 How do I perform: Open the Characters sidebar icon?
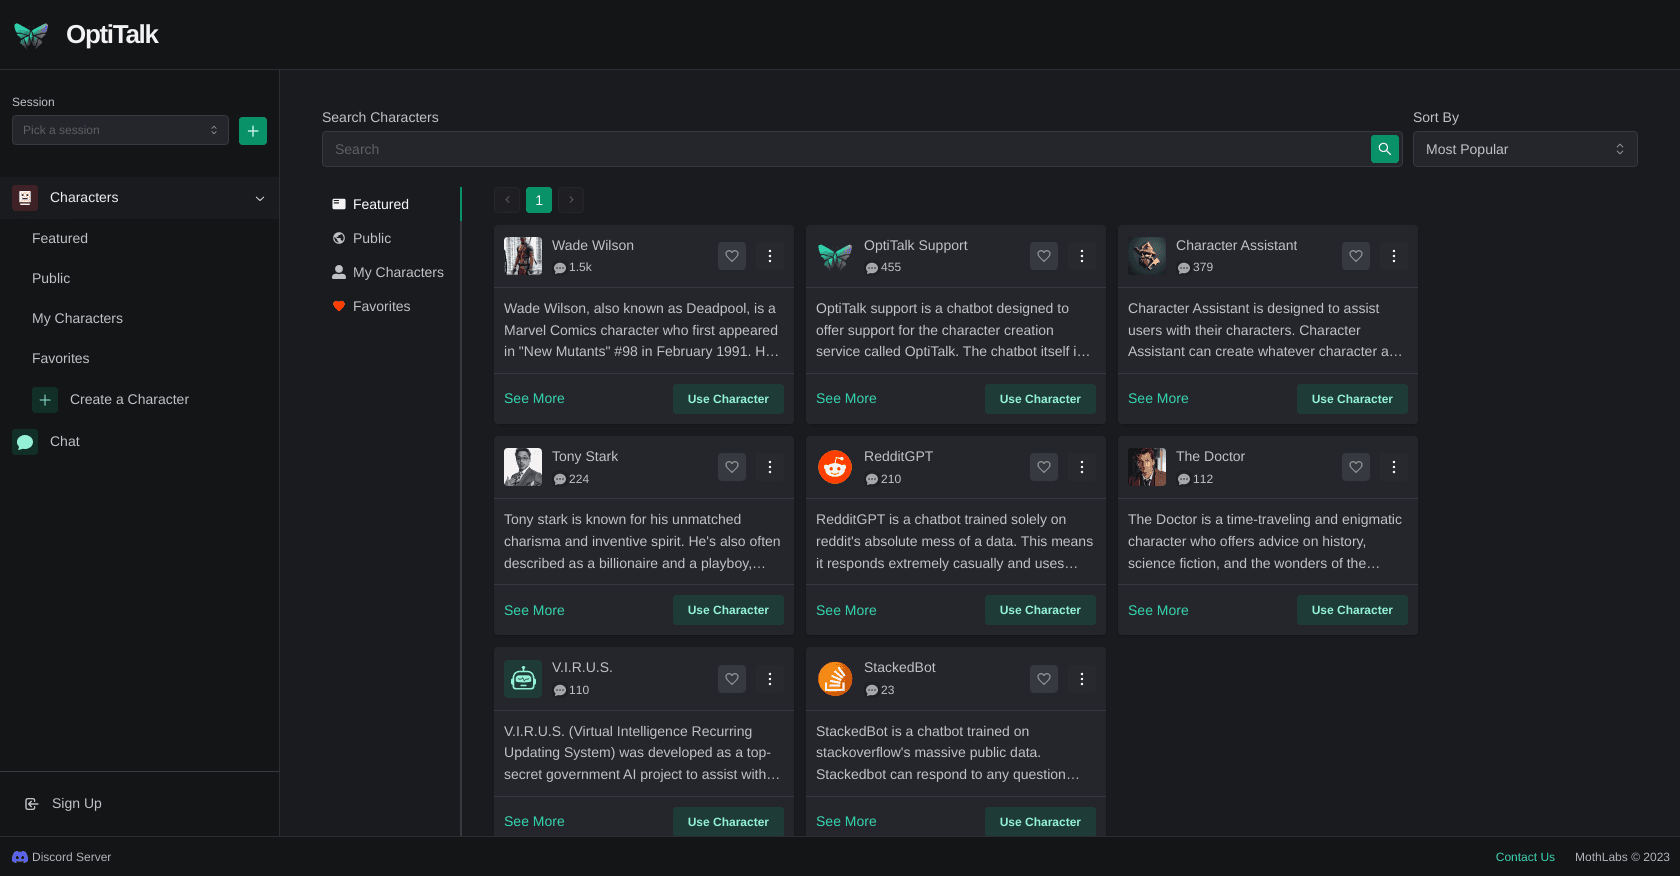click(x=25, y=198)
